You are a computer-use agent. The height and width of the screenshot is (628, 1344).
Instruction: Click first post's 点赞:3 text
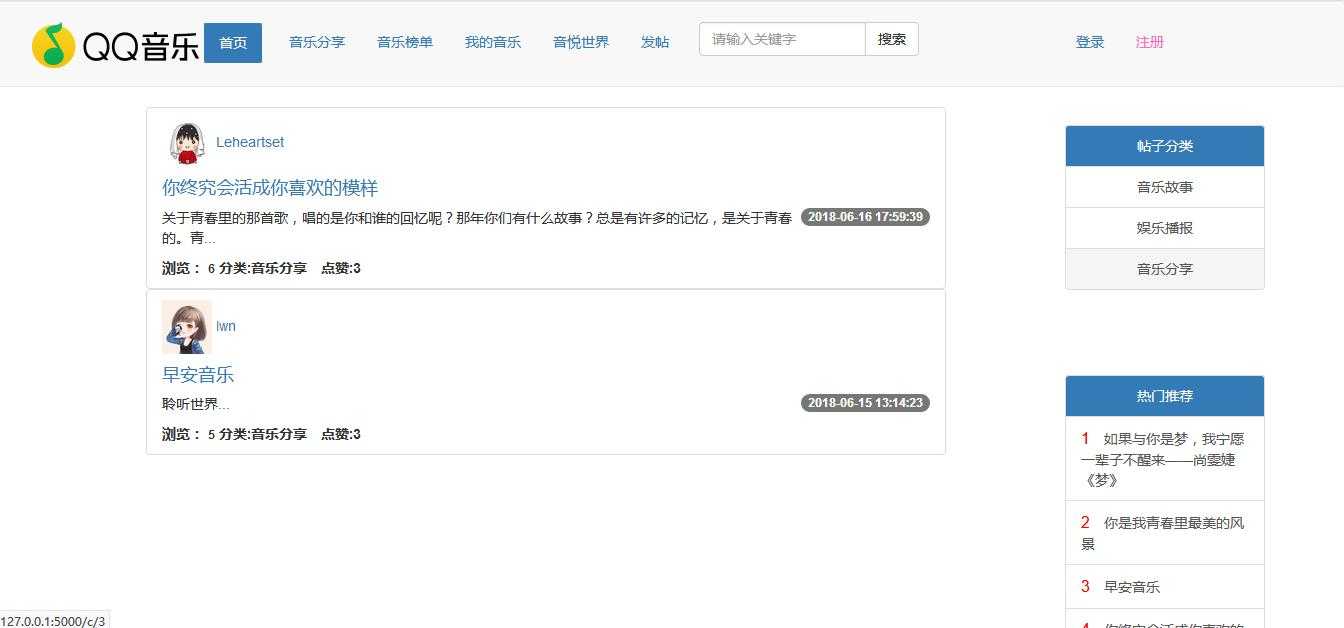[x=341, y=268]
